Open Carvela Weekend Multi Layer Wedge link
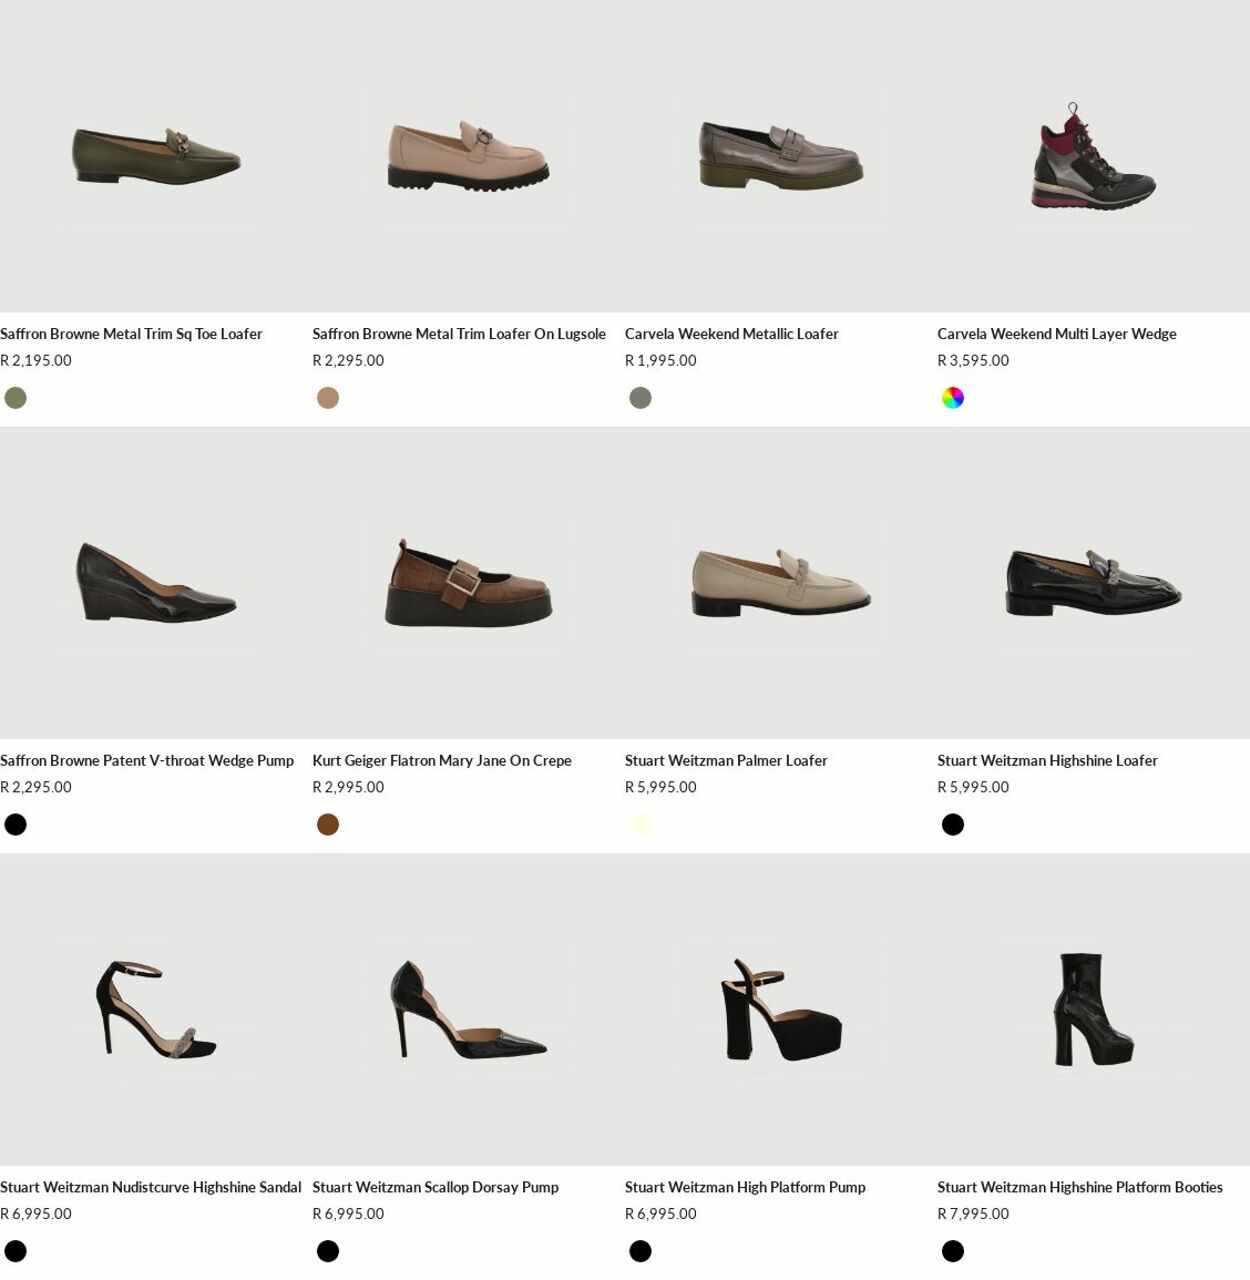1250x1280 pixels. pyautogui.click(x=1057, y=334)
